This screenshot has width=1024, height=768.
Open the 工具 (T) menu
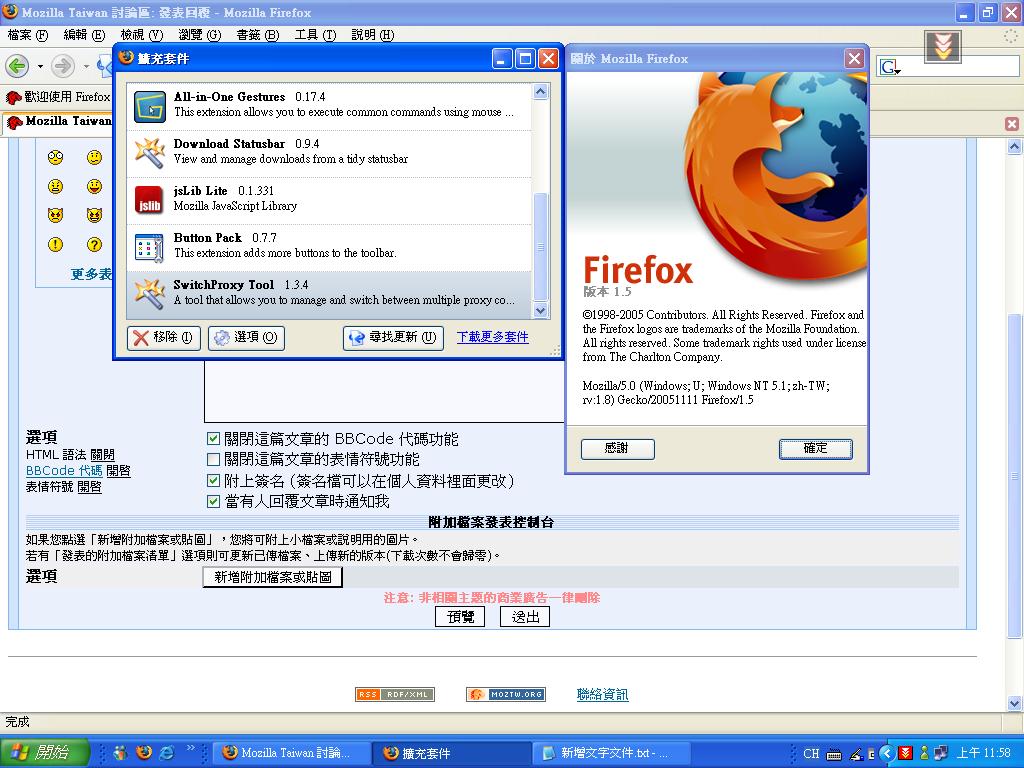pyautogui.click(x=315, y=35)
